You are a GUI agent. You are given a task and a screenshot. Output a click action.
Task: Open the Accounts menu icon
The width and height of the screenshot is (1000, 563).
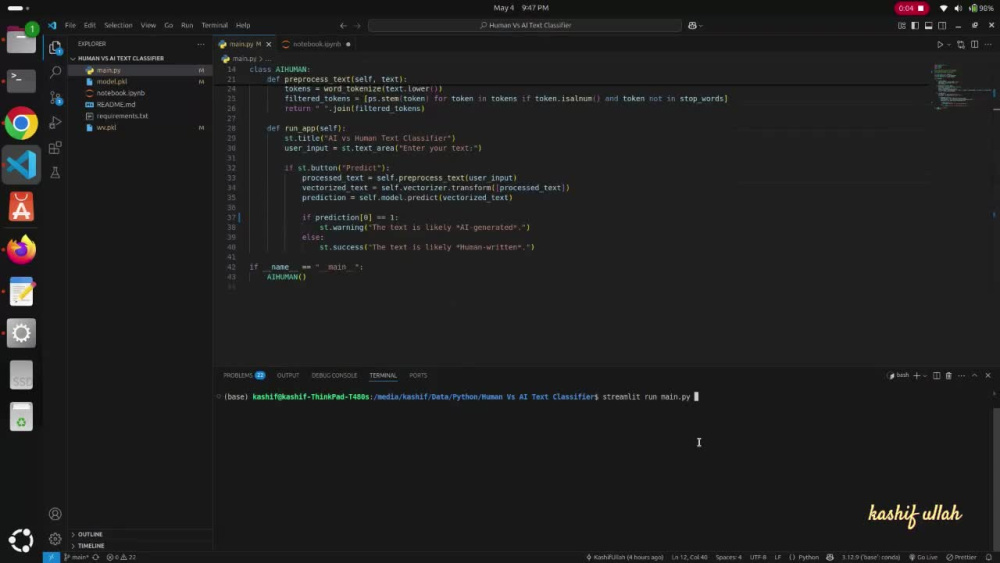coord(55,514)
